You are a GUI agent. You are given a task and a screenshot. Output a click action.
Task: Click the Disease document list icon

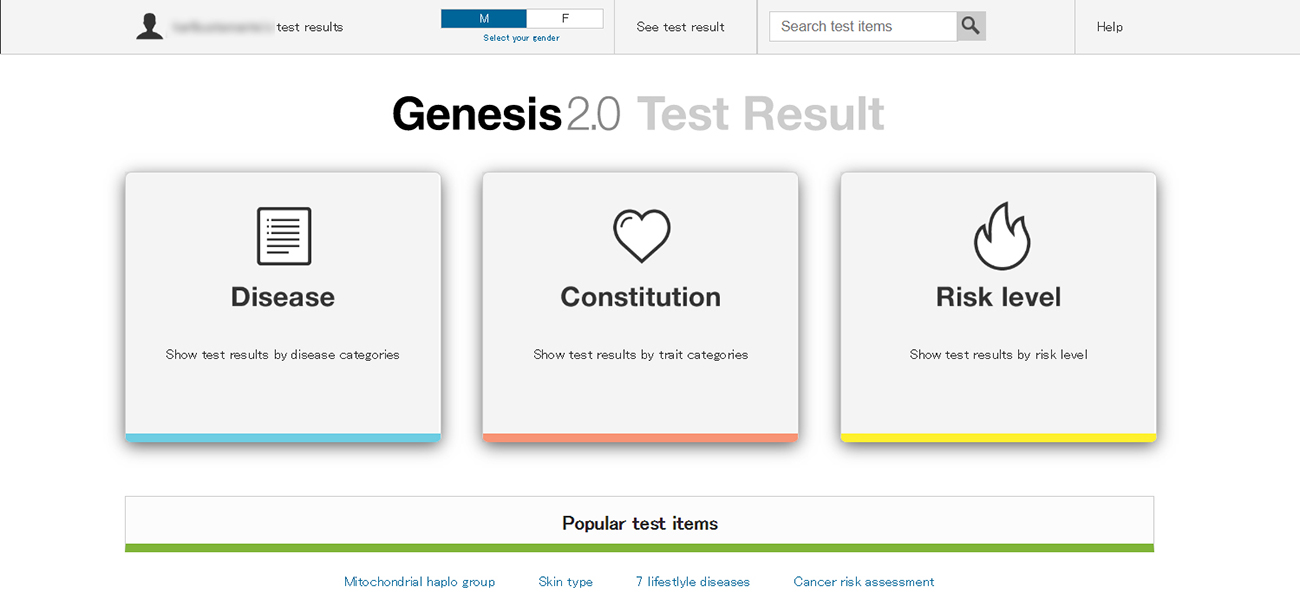284,236
